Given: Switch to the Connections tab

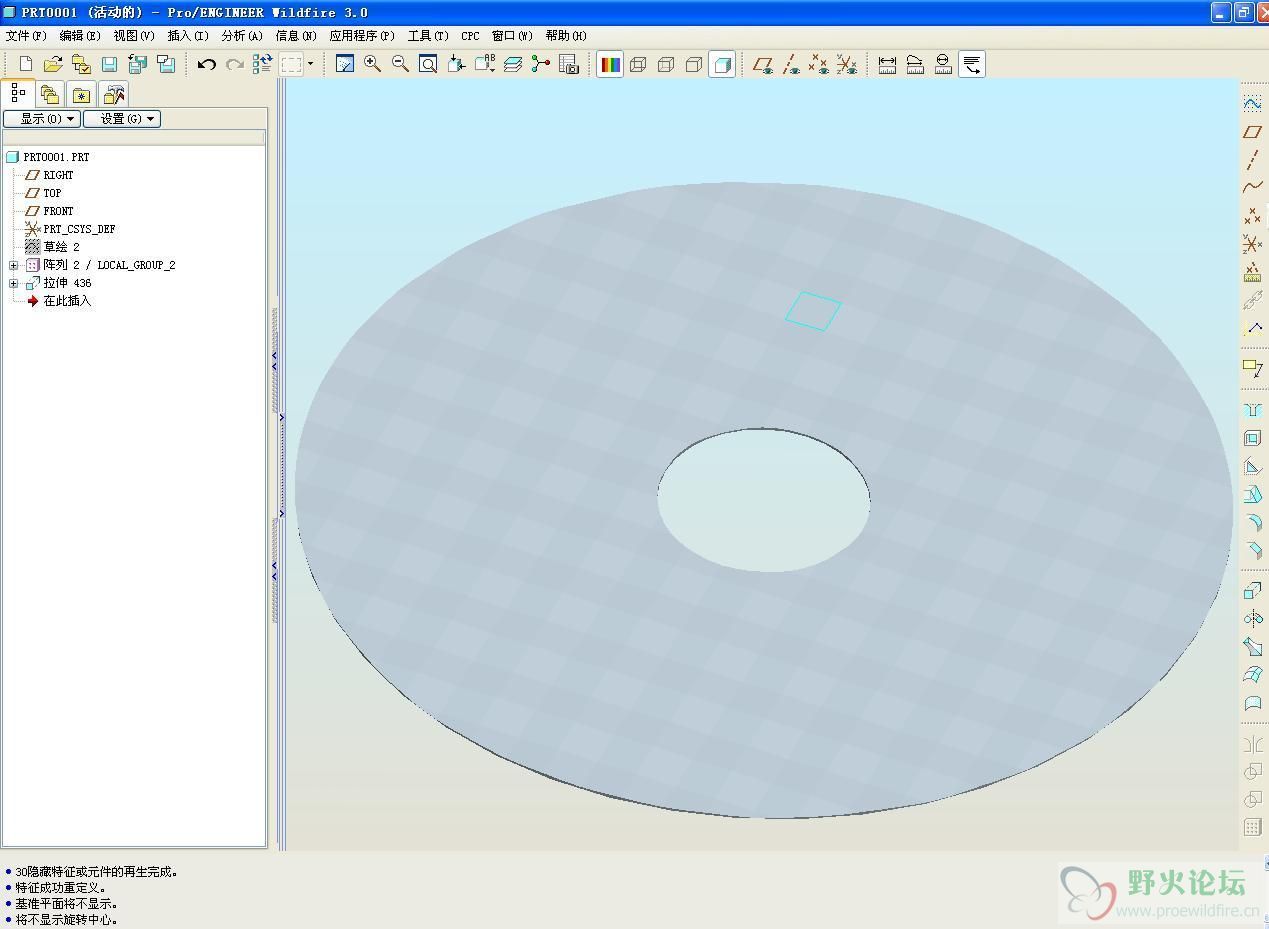Looking at the screenshot, I should tap(114, 94).
